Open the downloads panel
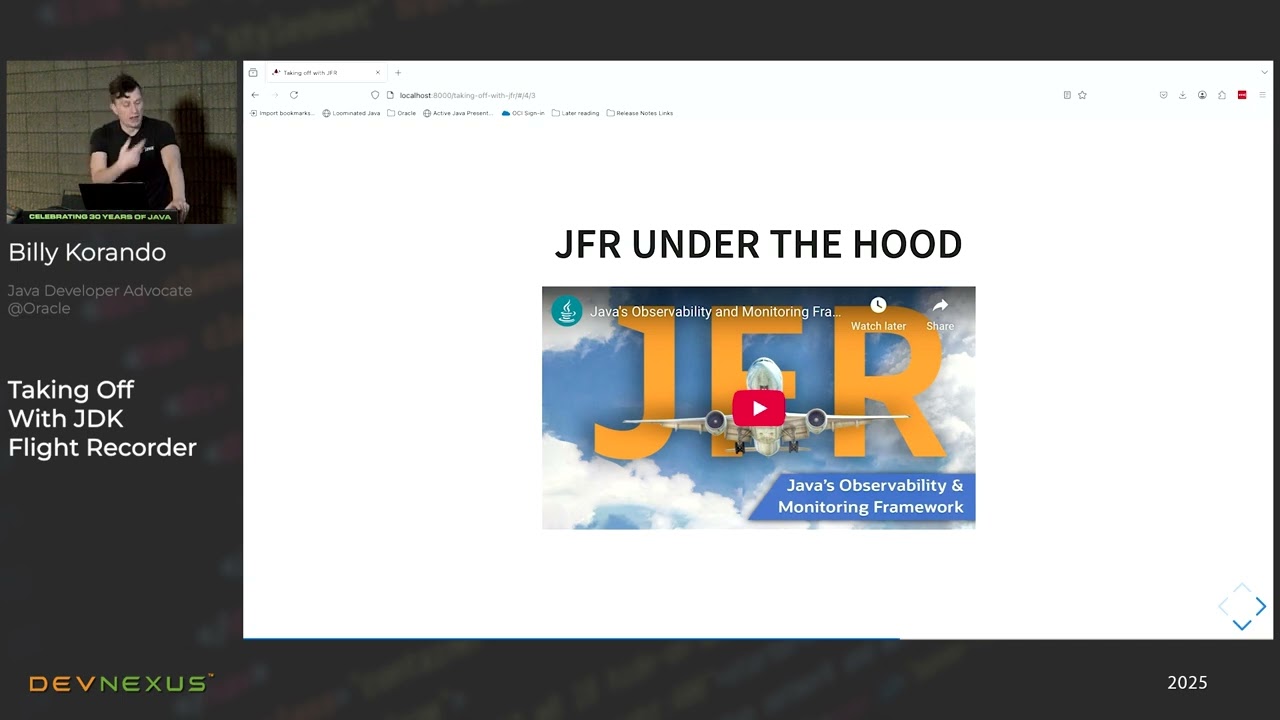This screenshot has height=720, width=1280. click(x=1182, y=95)
